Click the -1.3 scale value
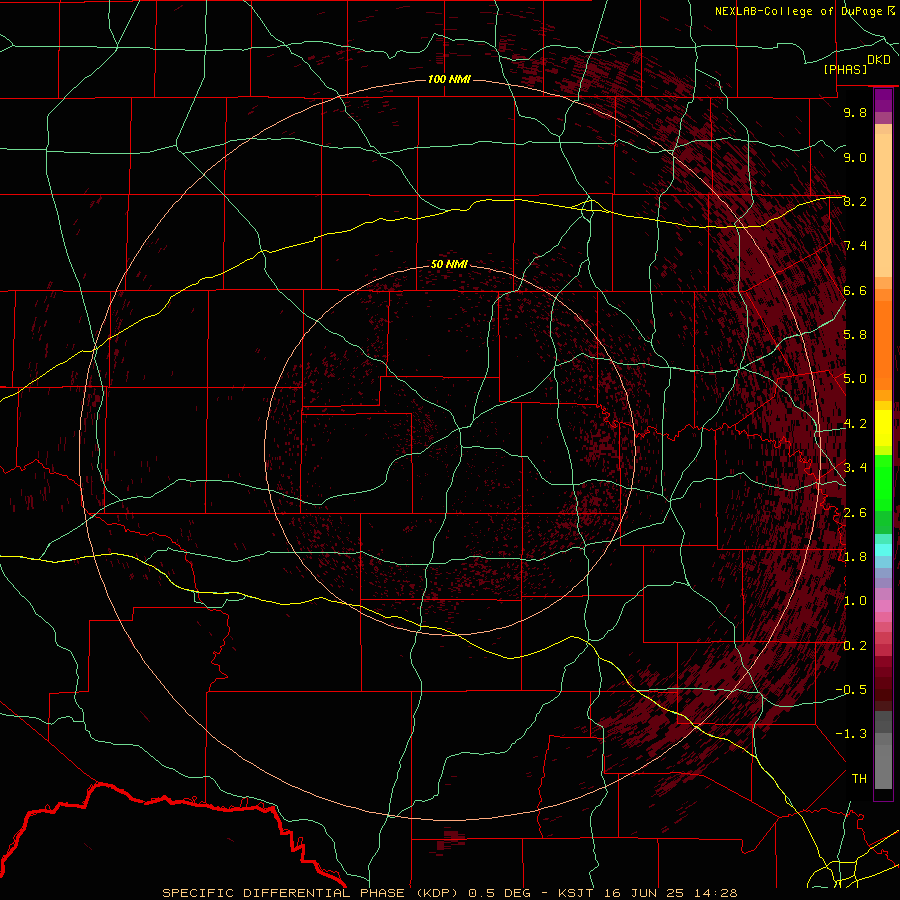This screenshot has width=900, height=900. click(x=851, y=734)
